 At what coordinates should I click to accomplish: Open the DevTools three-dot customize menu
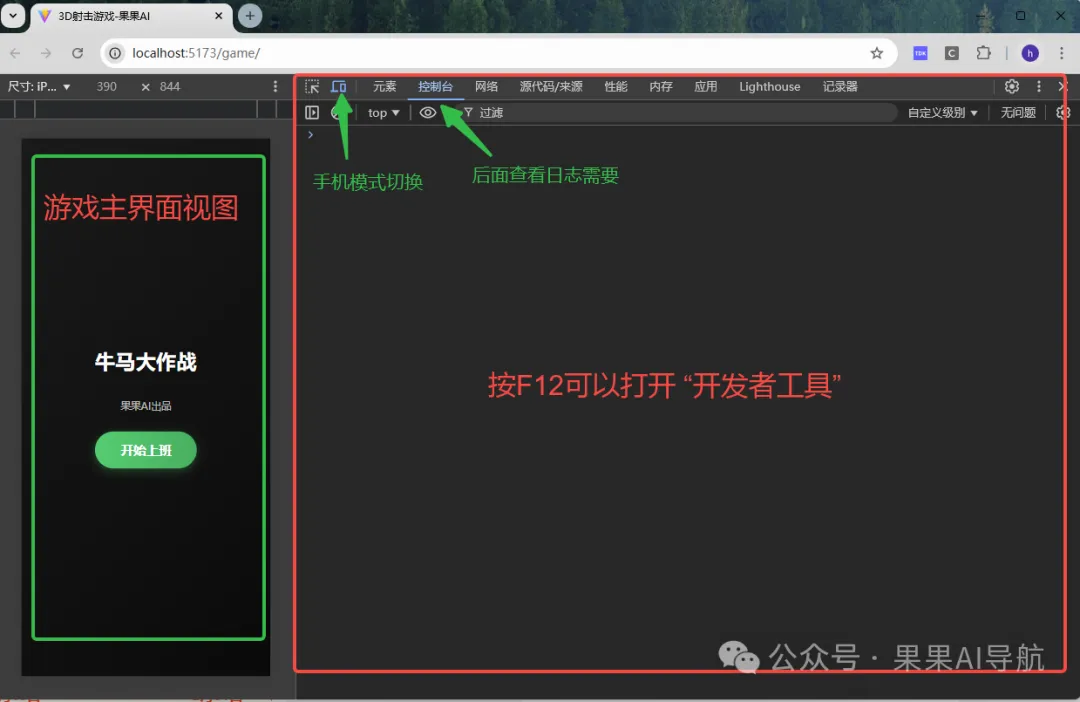(1039, 87)
